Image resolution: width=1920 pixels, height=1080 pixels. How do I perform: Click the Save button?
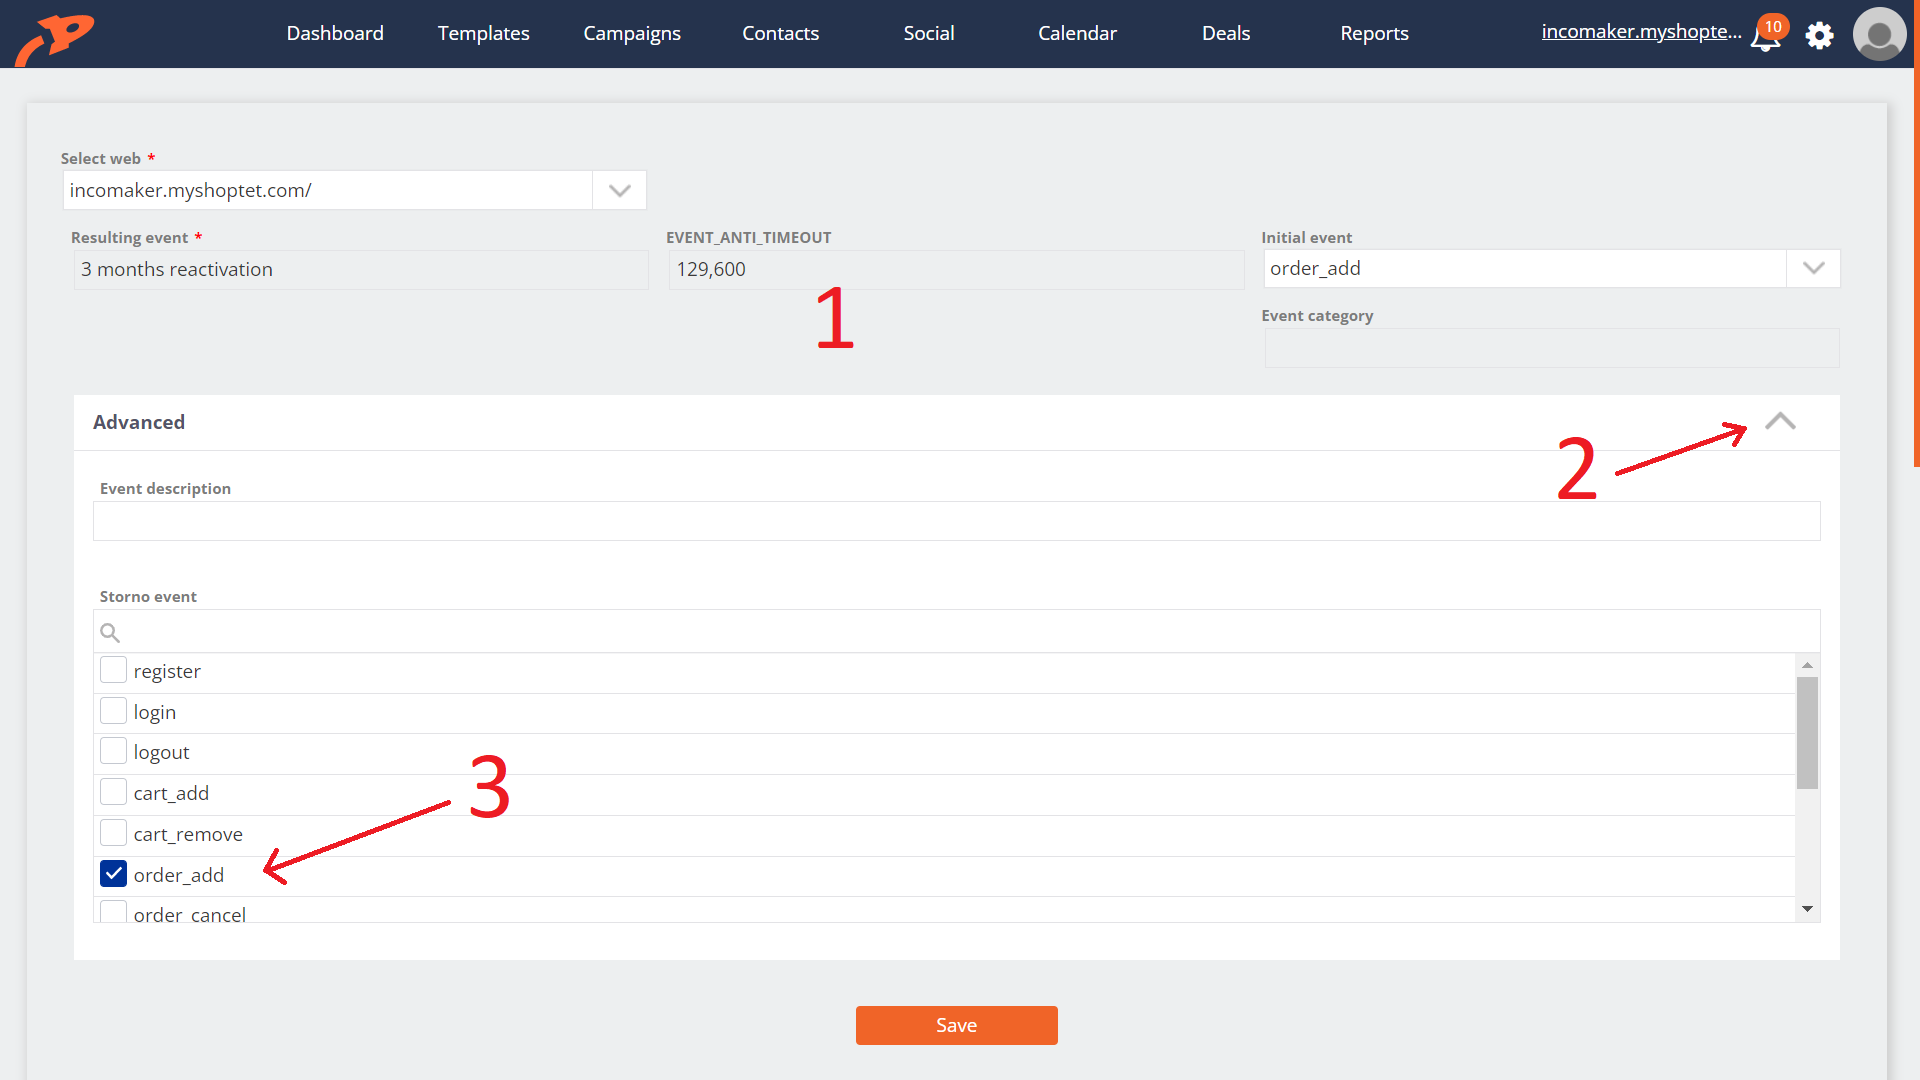[956, 1025]
